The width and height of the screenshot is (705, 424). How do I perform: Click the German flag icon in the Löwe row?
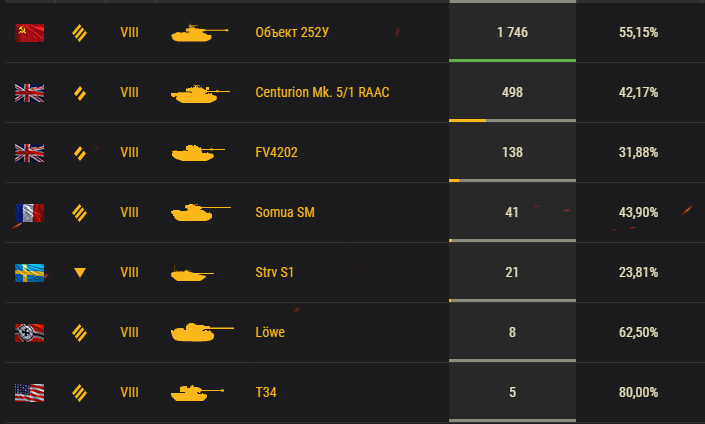(30, 333)
